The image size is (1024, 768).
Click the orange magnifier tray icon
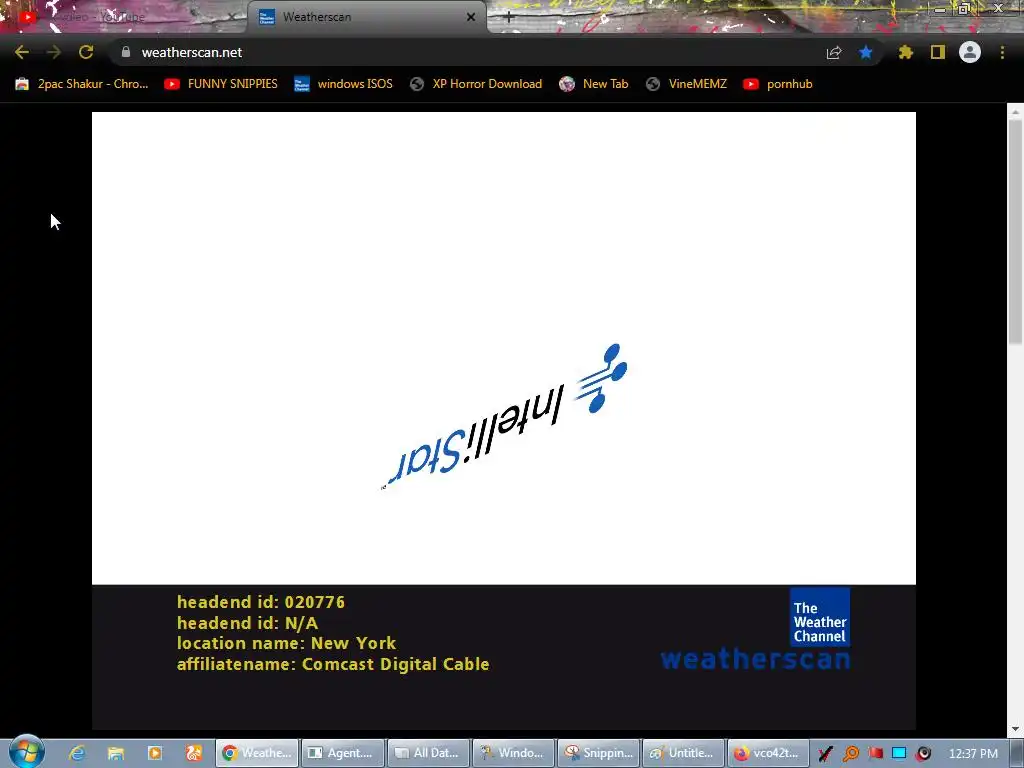[851, 754]
